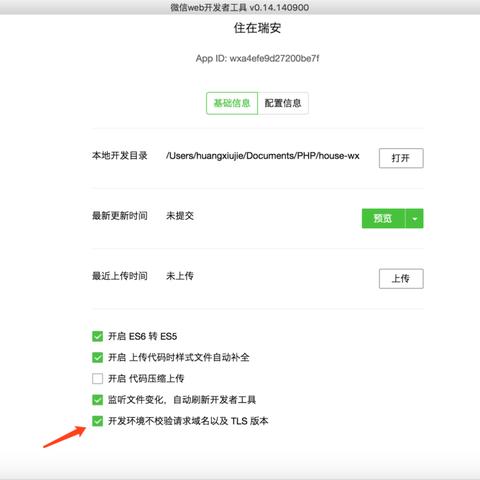Viewport: 480px width, 480px height.
Task: Toggle 监听文件变化 自动刷新开发者工具 checkbox
Action: tap(97, 400)
